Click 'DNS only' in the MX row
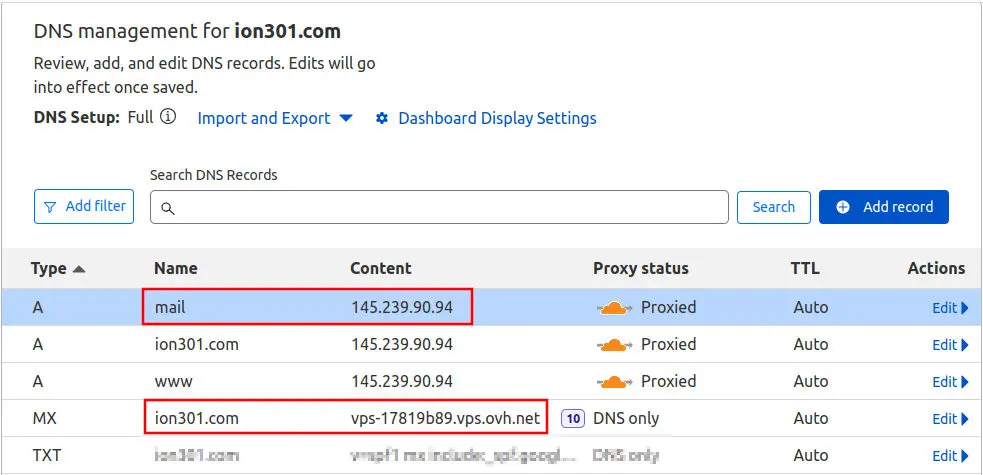This screenshot has width=983, height=475. (x=626, y=418)
